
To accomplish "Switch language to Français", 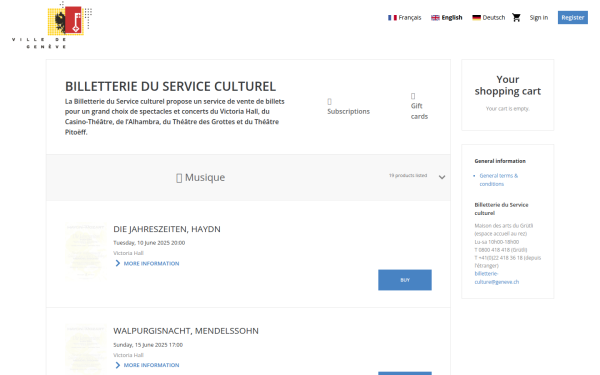I will point(404,18).
